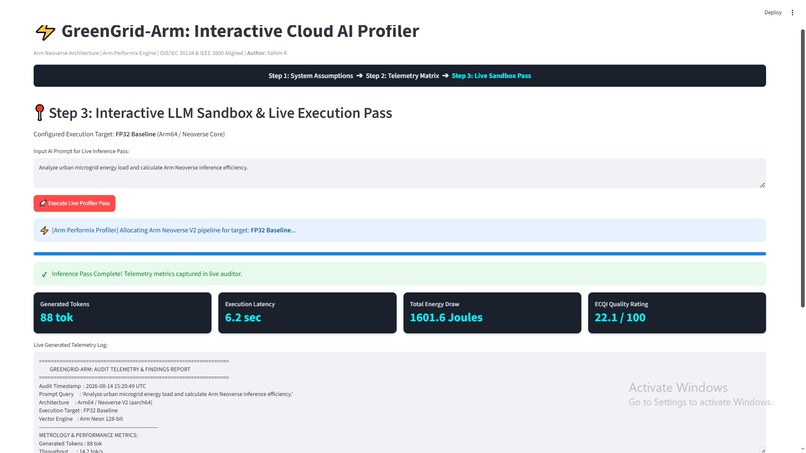Image resolution: width=806 pixels, height=453 pixels.
Task: Click the checkmark icon in success message
Action: click(44, 274)
